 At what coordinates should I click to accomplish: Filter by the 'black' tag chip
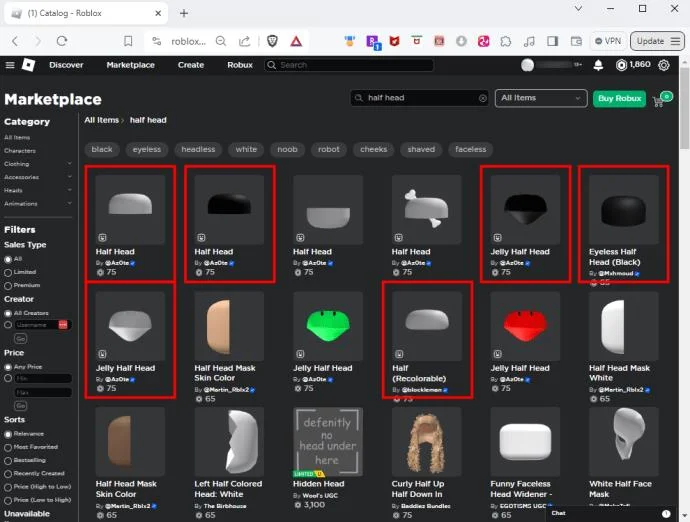point(102,150)
